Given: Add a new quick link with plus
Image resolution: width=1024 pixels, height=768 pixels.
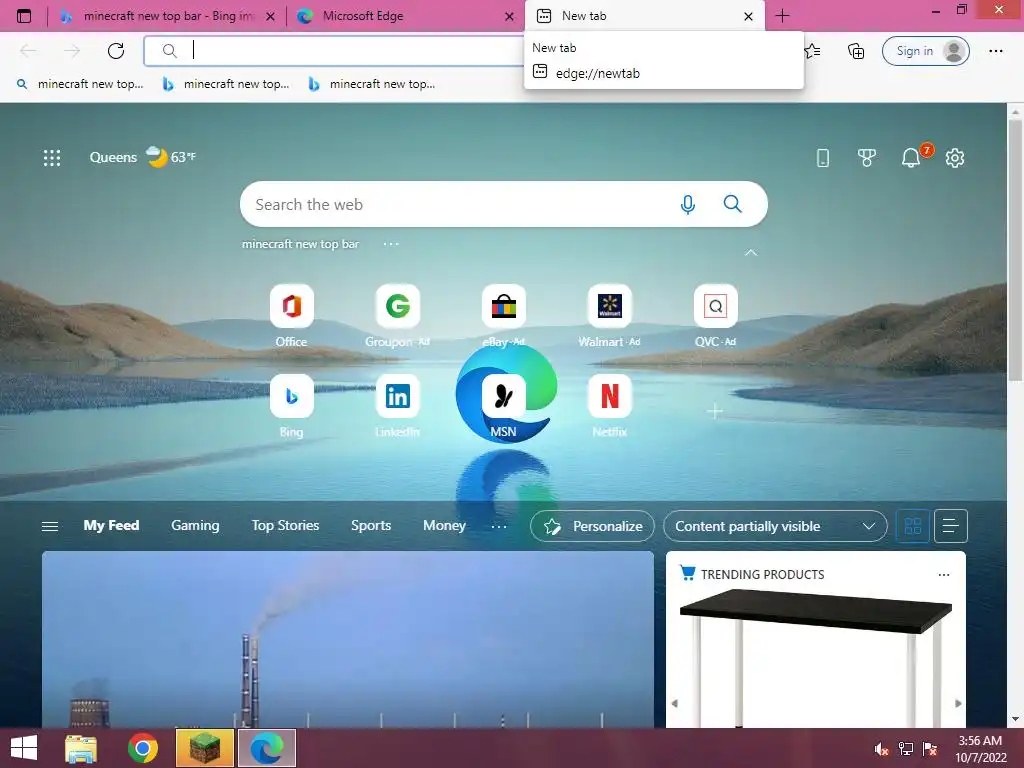Looking at the screenshot, I should point(715,411).
